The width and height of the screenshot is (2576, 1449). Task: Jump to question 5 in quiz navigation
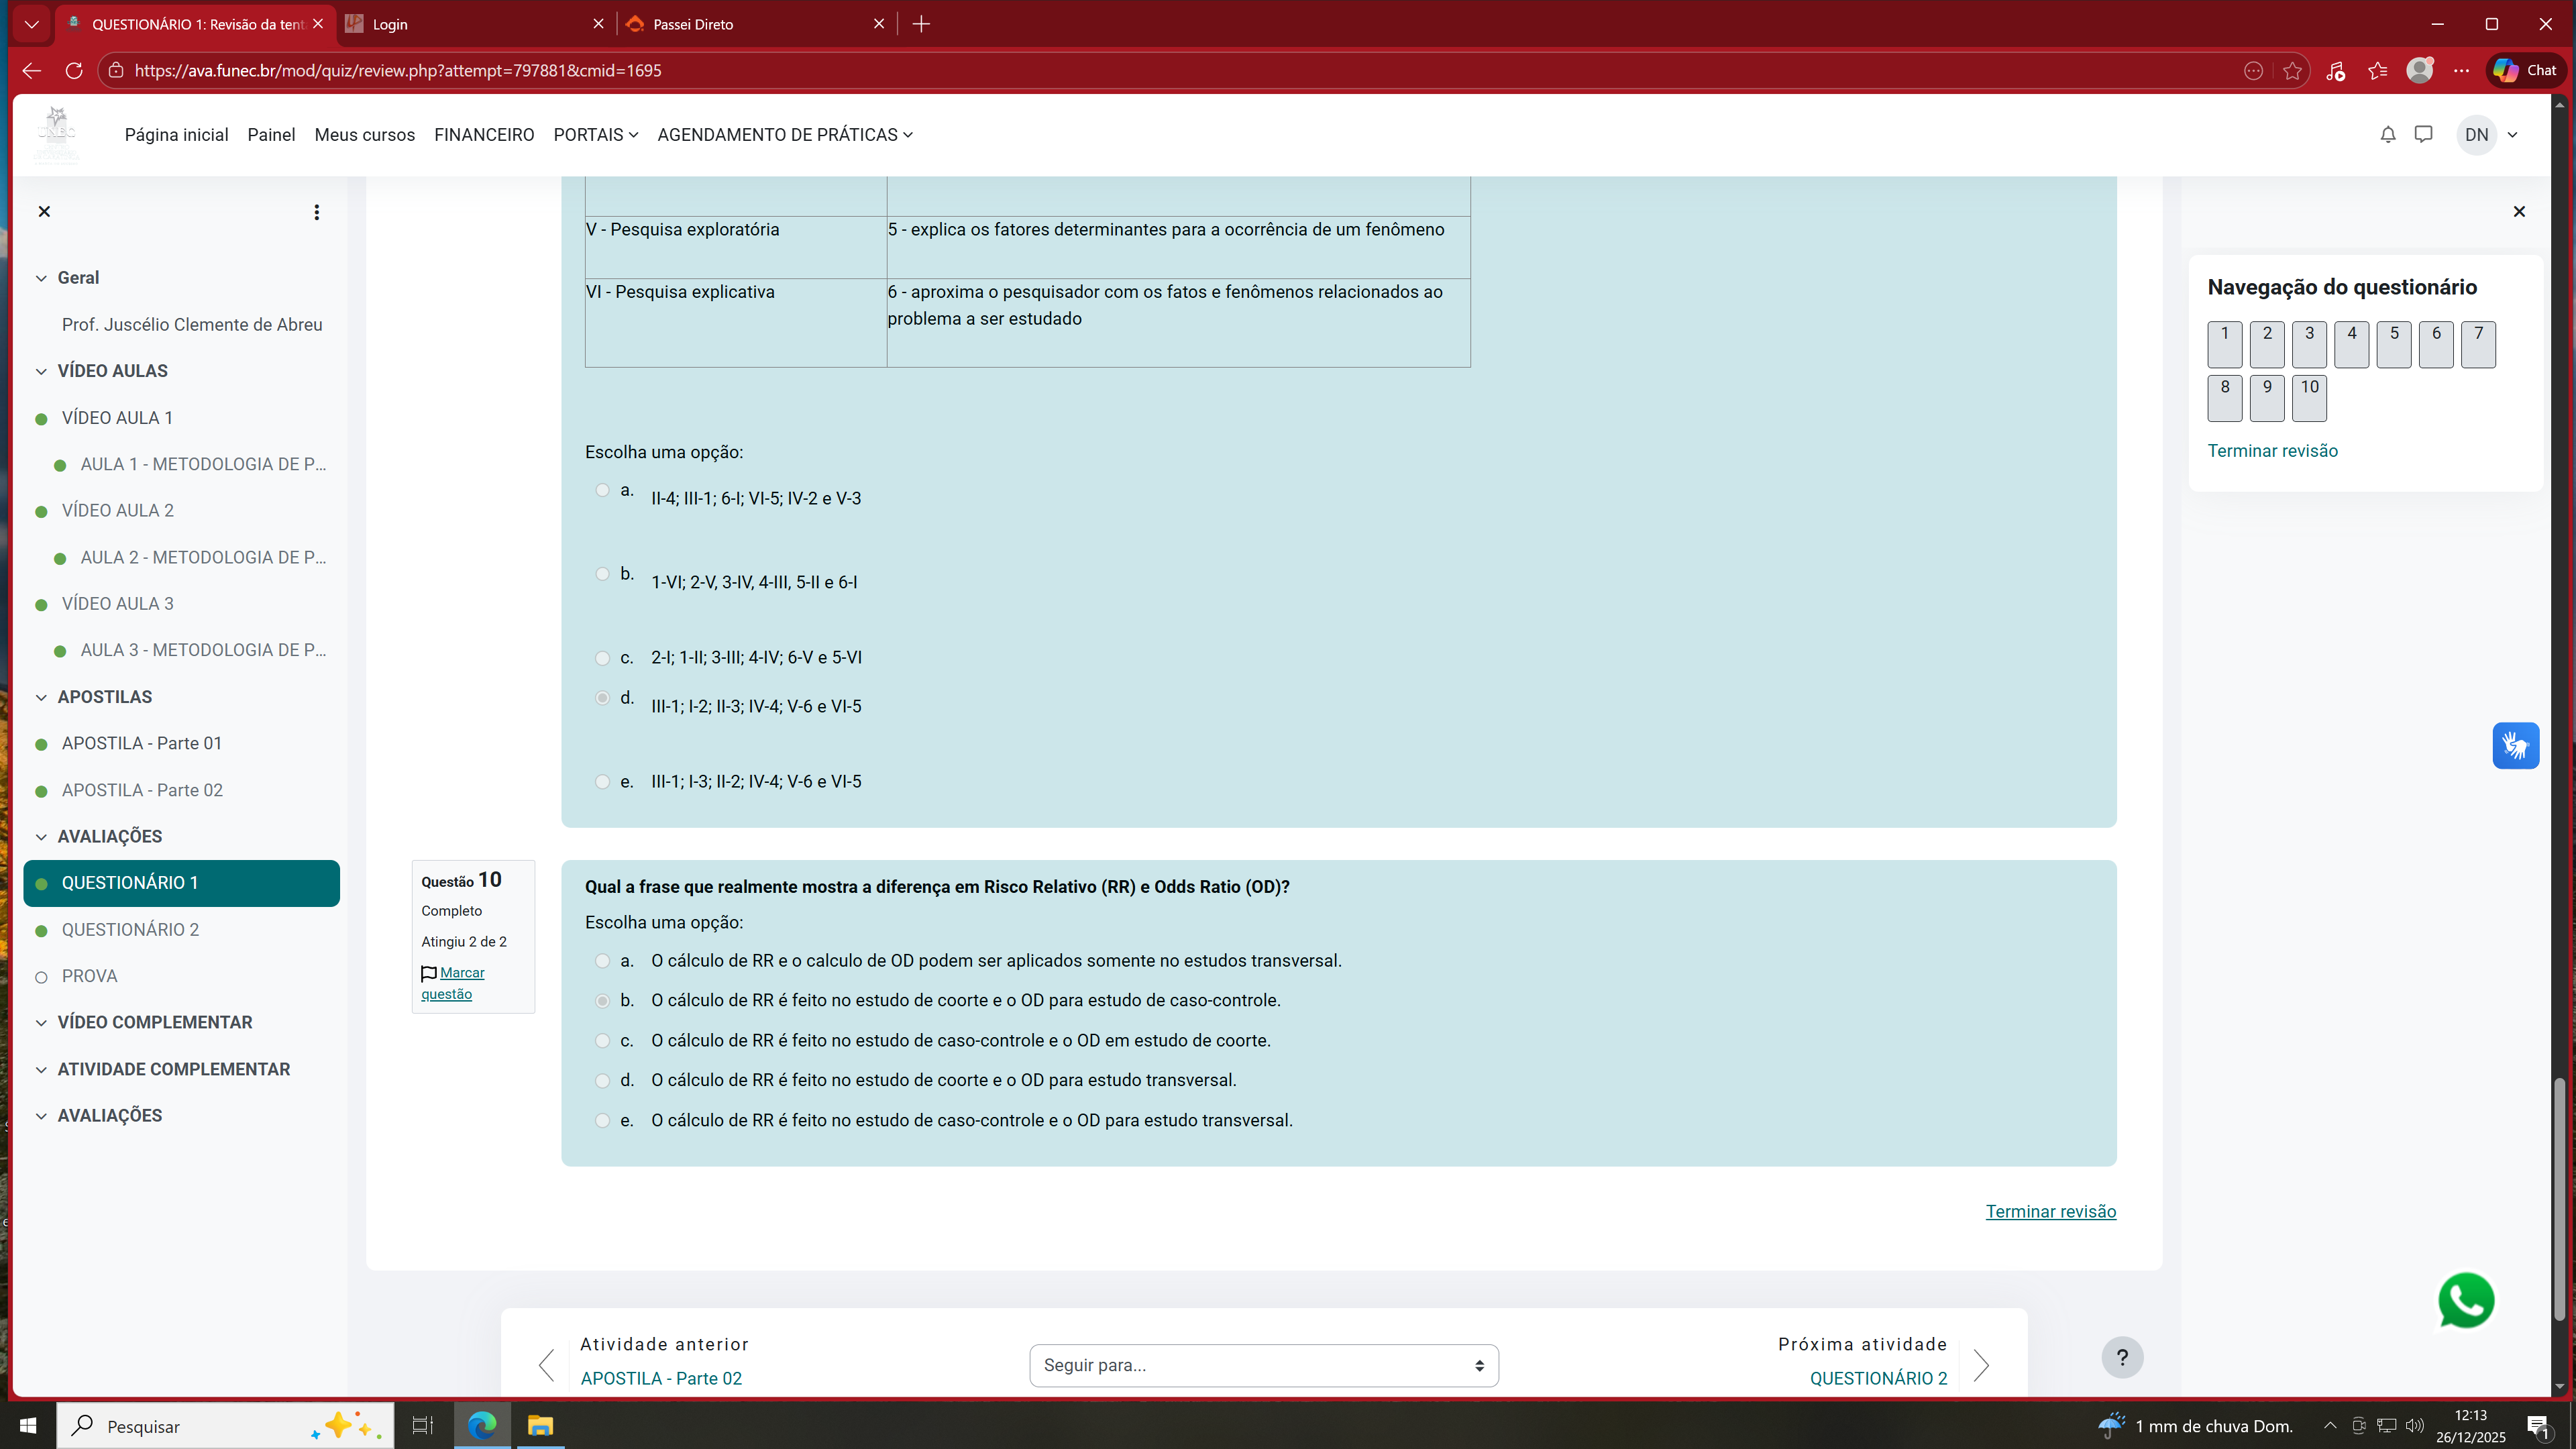[2393, 344]
